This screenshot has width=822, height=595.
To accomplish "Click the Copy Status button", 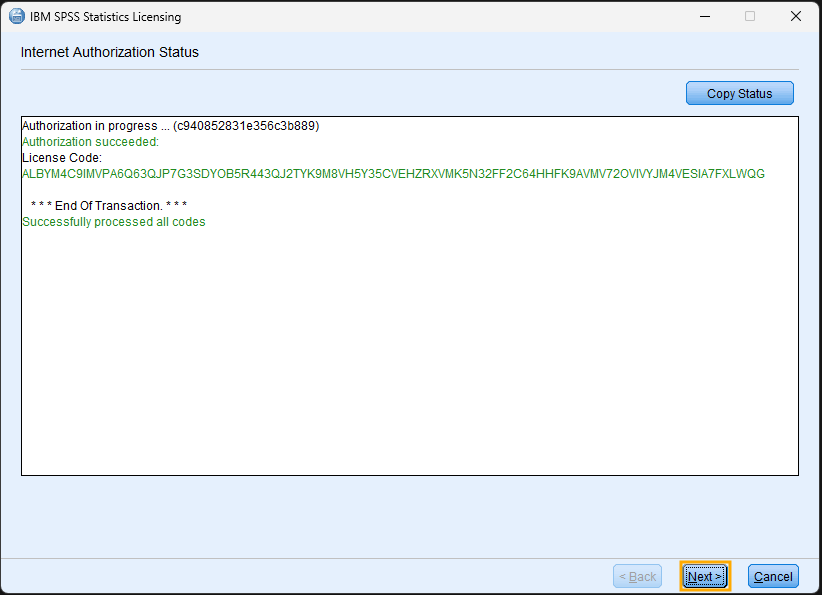I will (739, 93).
